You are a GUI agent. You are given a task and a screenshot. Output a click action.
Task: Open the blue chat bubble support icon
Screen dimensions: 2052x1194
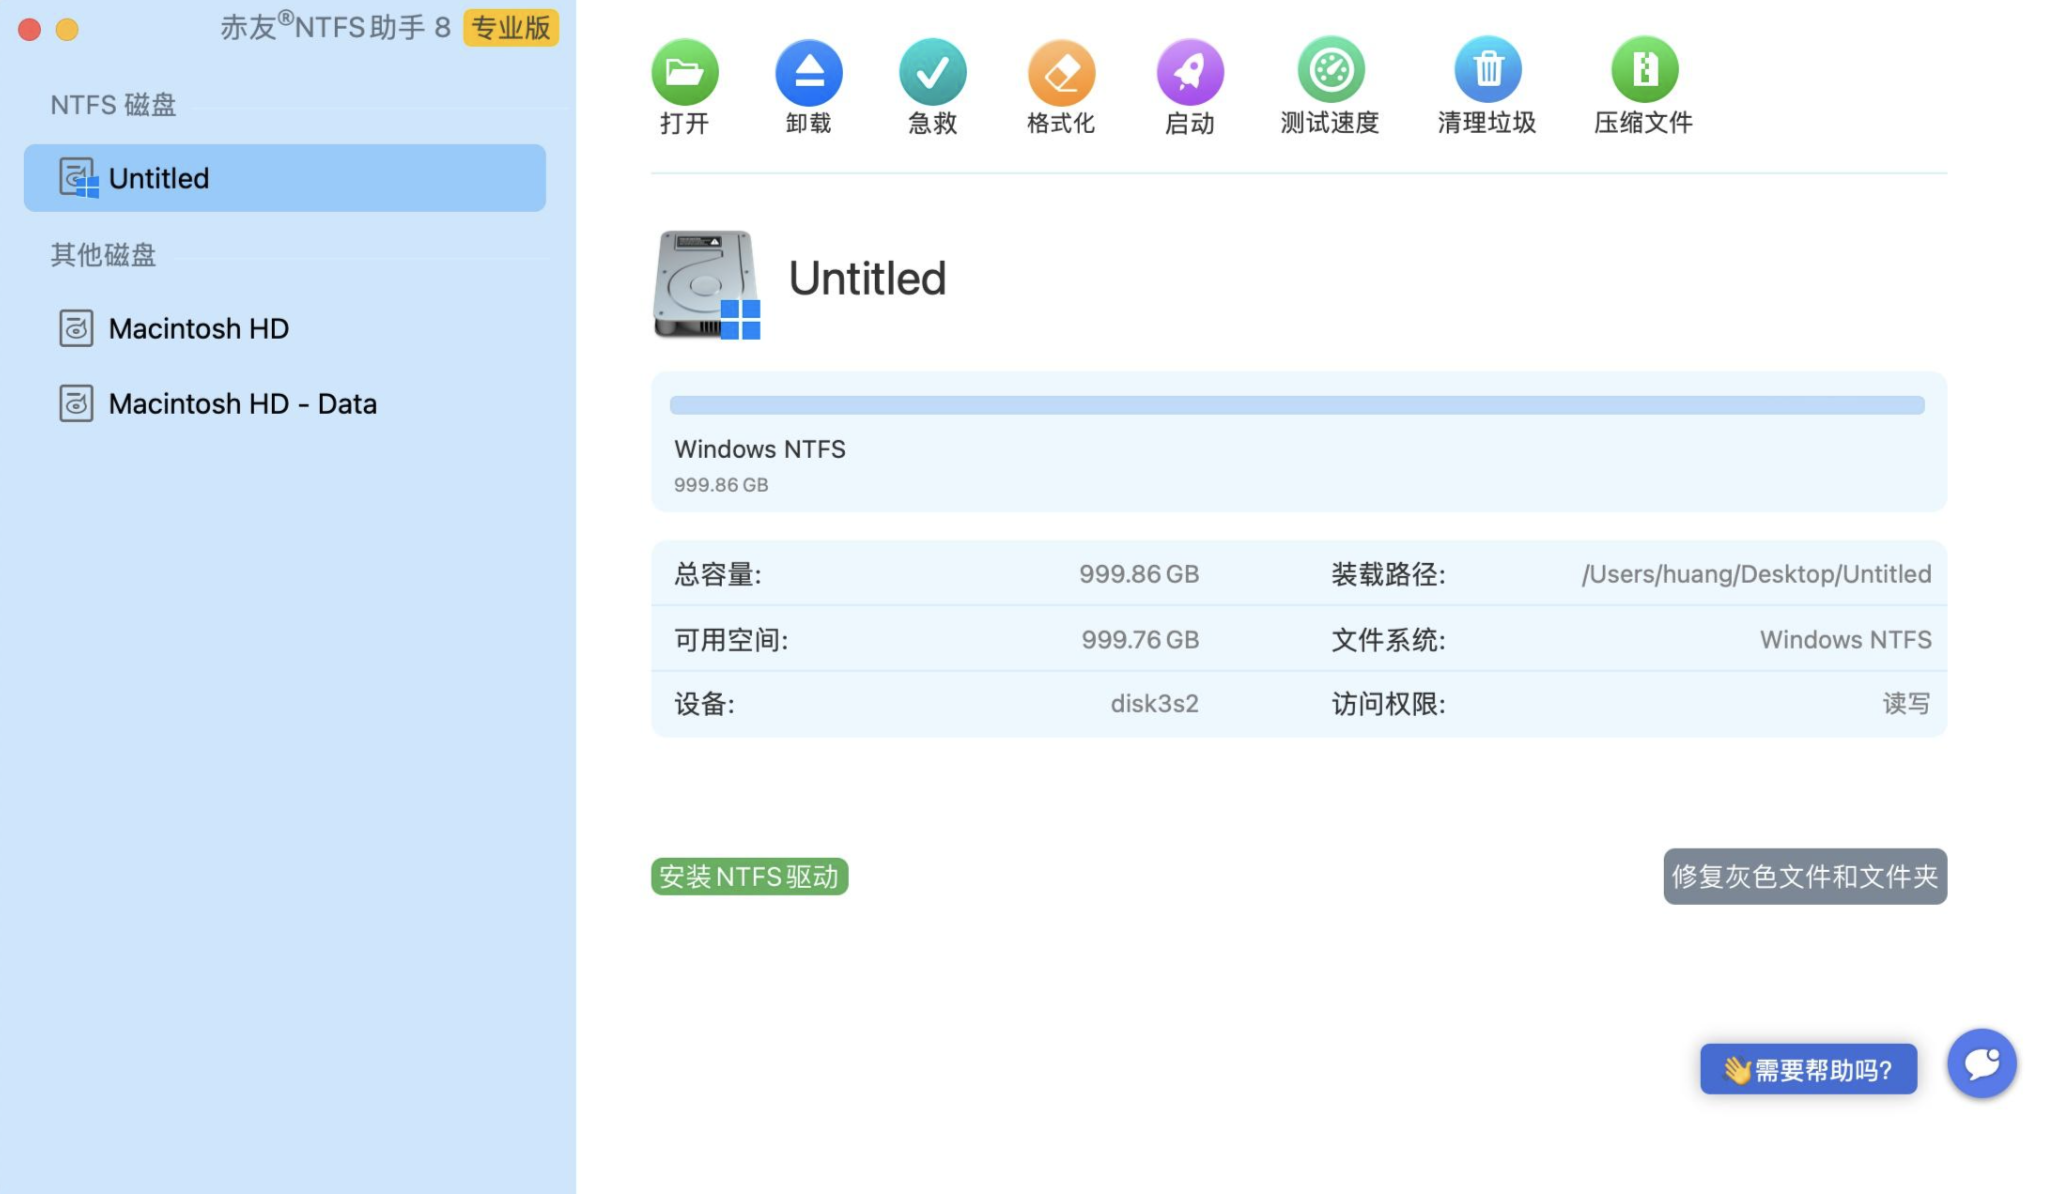tap(1981, 1063)
